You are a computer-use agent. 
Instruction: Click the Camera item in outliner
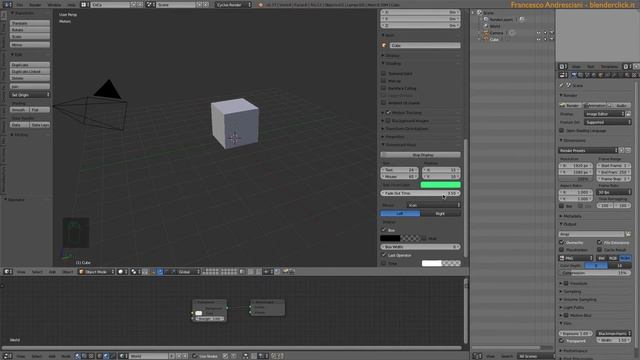[x=497, y=33]
